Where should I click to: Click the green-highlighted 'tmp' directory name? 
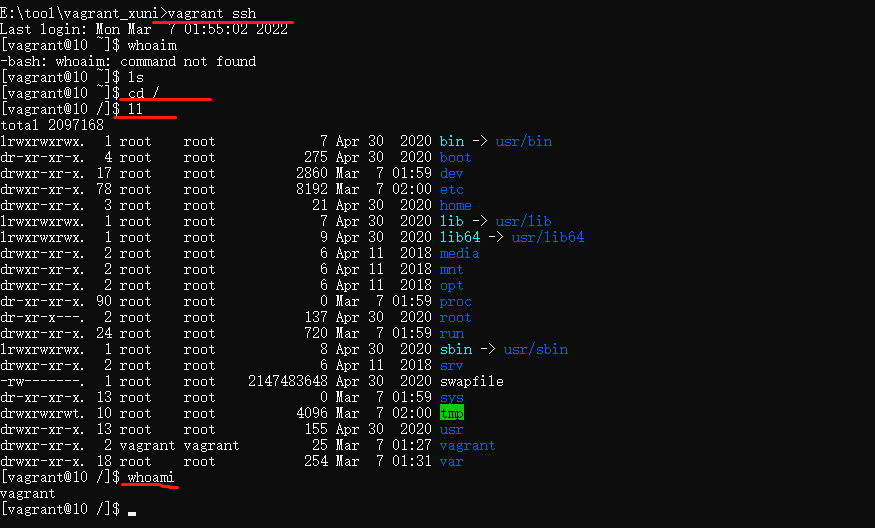(451, 413)
